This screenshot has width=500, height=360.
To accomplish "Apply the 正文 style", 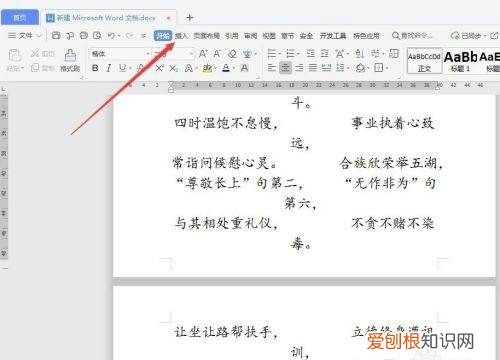I will [x=424, y=61].
